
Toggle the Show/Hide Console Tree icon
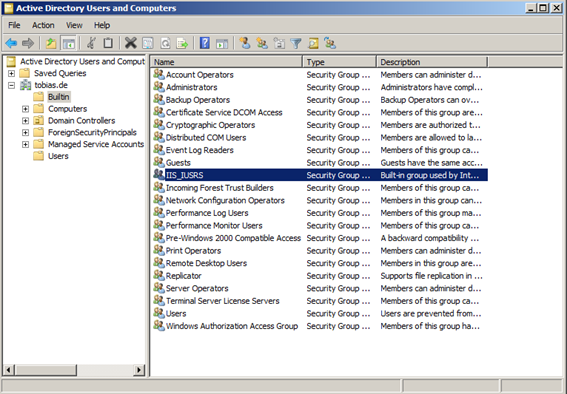coord(68,43)
